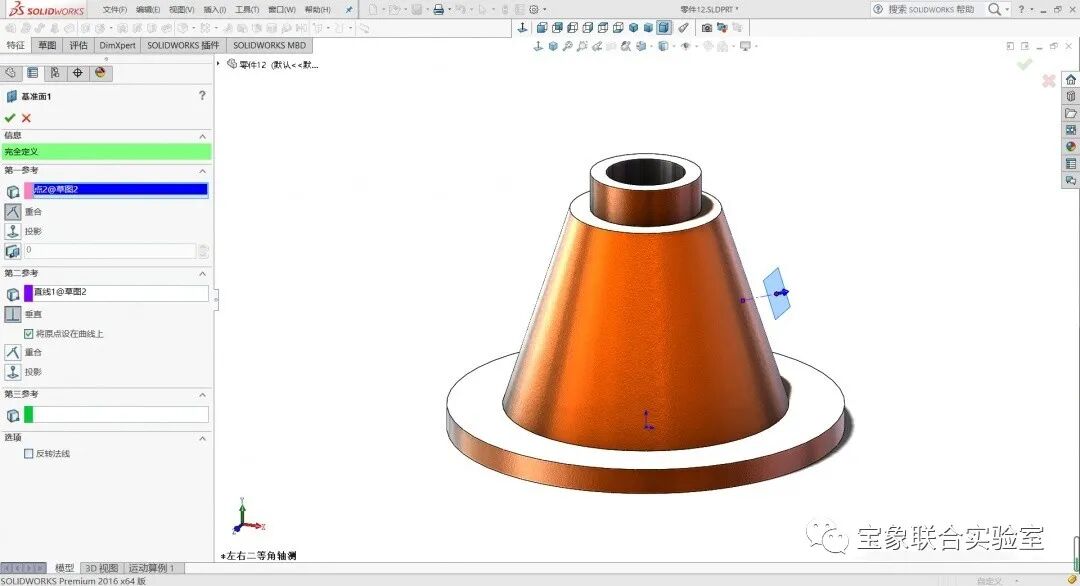Open the 文件(F) menu
1080x586 pixels.
tap(114, 10)
